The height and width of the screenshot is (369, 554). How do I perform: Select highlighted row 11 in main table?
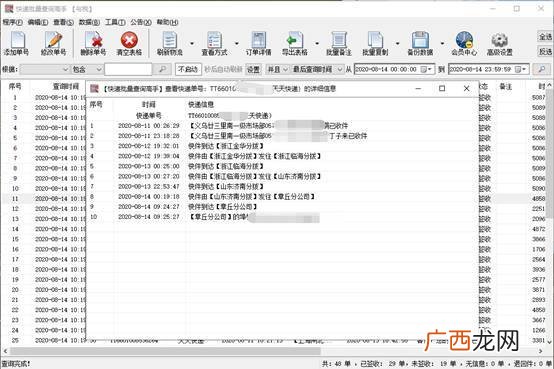45,199
